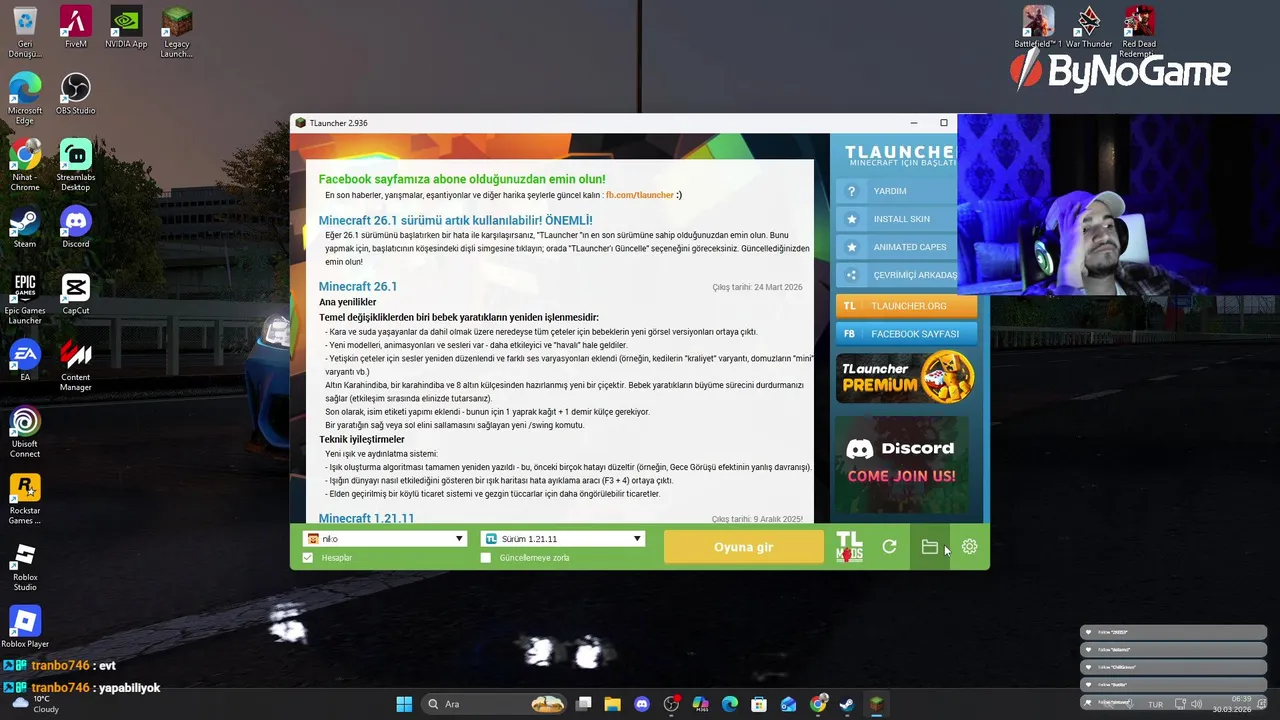Select the Microsoft Edge desktop icon
Viewport: 1280px width, 720px height.
coord(25,99)
